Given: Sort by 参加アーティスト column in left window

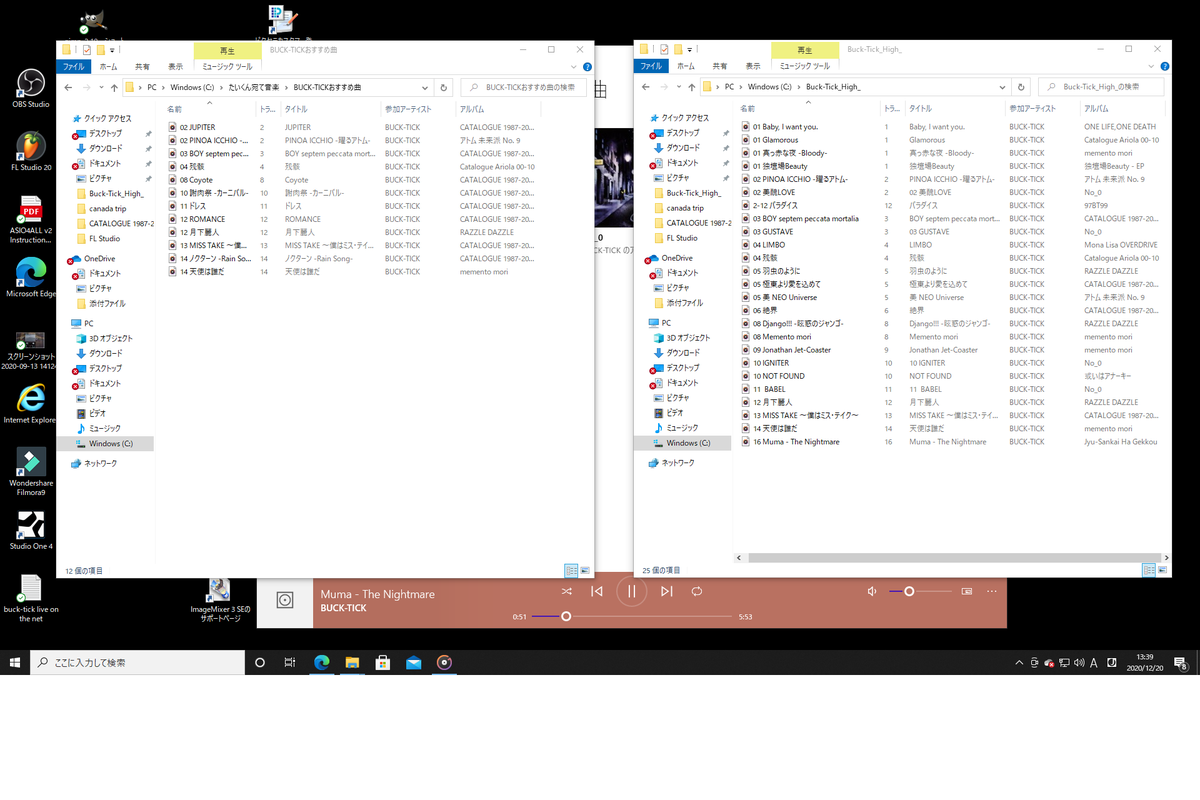Looking at the screenshot, I should 418,108.
